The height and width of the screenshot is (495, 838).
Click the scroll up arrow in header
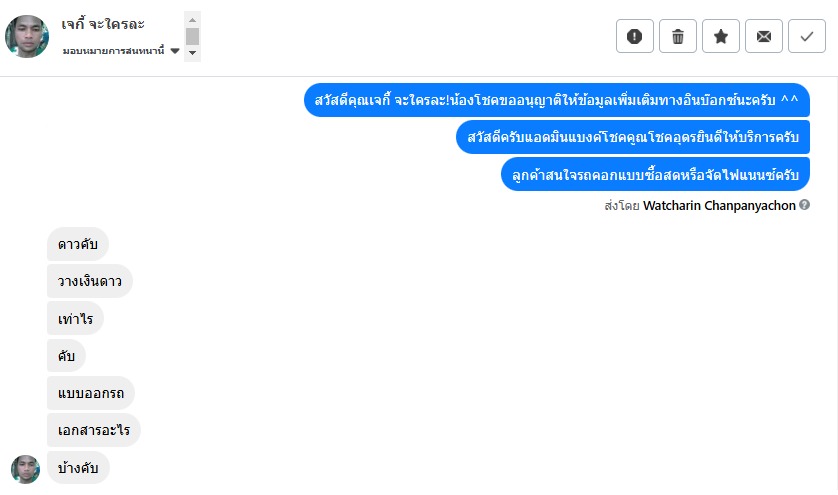pos(192,20)
